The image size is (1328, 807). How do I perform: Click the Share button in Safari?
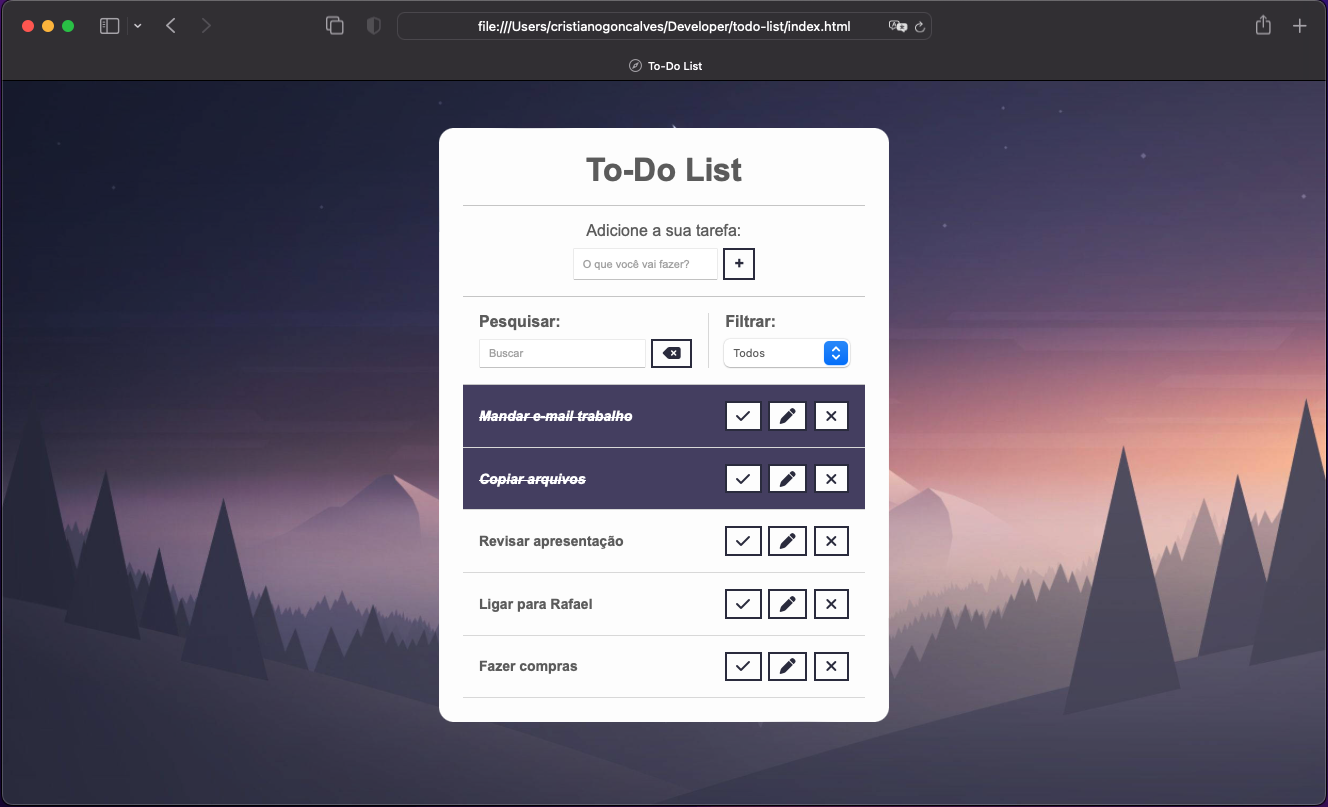click(1263, 26)
